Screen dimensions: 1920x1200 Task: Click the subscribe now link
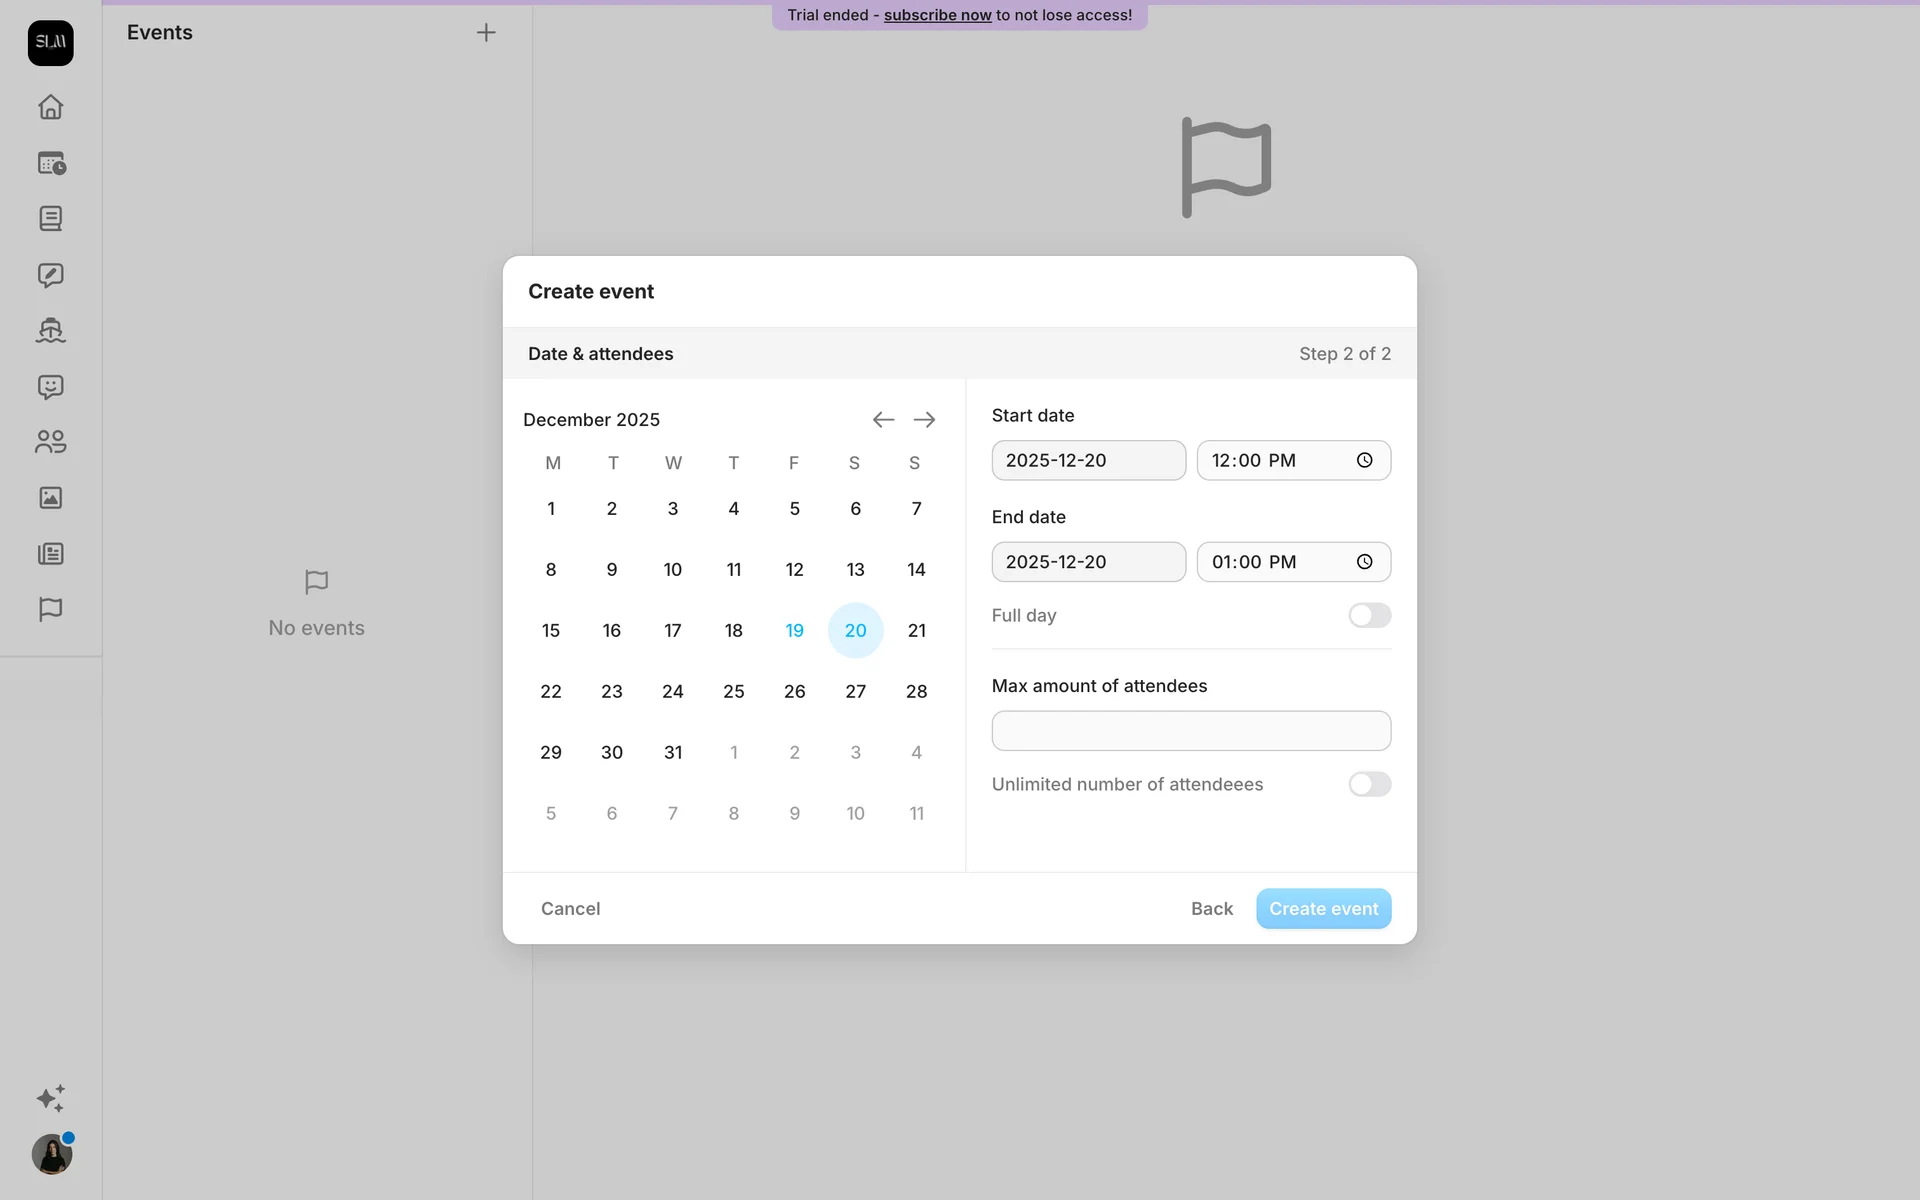pyautogui.click(x=937, y=15)
